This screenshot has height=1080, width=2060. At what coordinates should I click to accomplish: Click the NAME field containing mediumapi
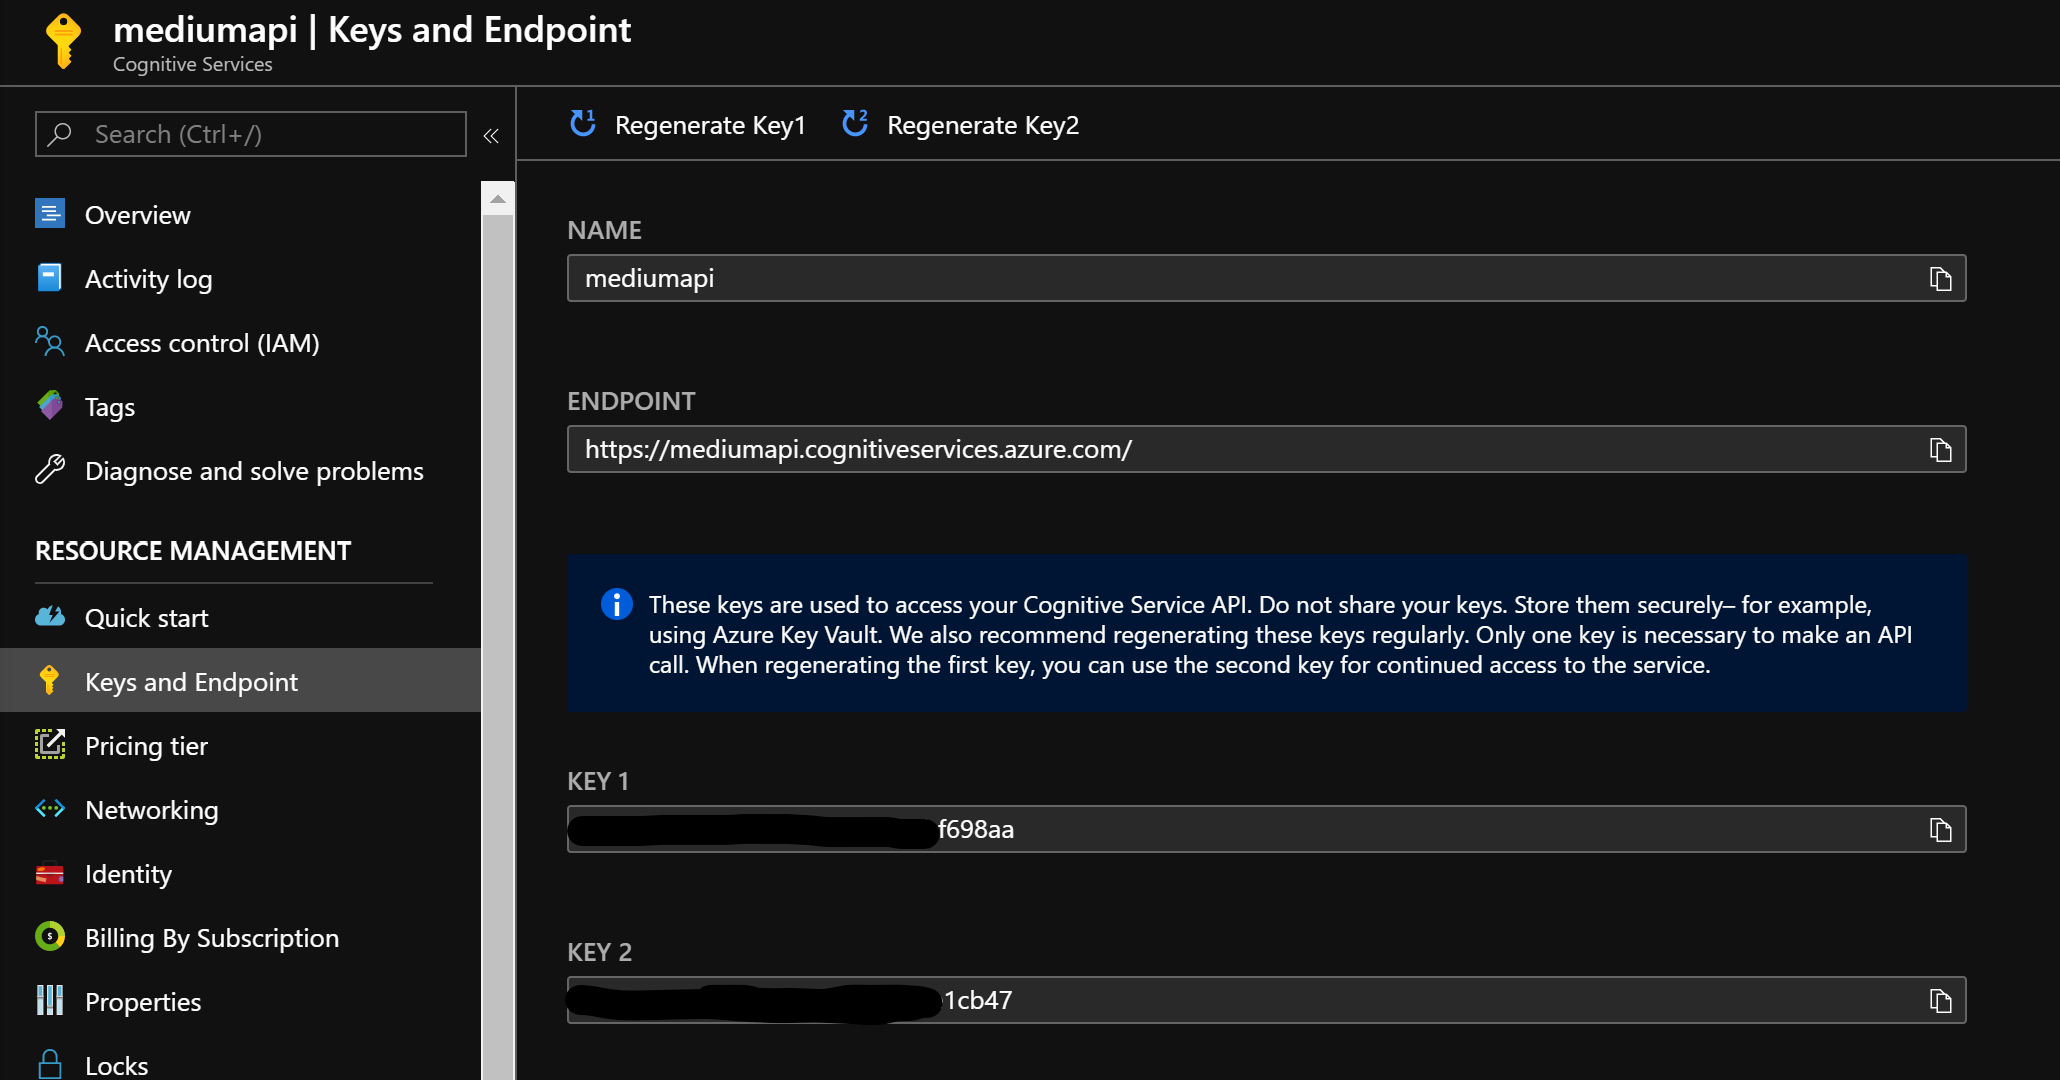point(1266,278)
